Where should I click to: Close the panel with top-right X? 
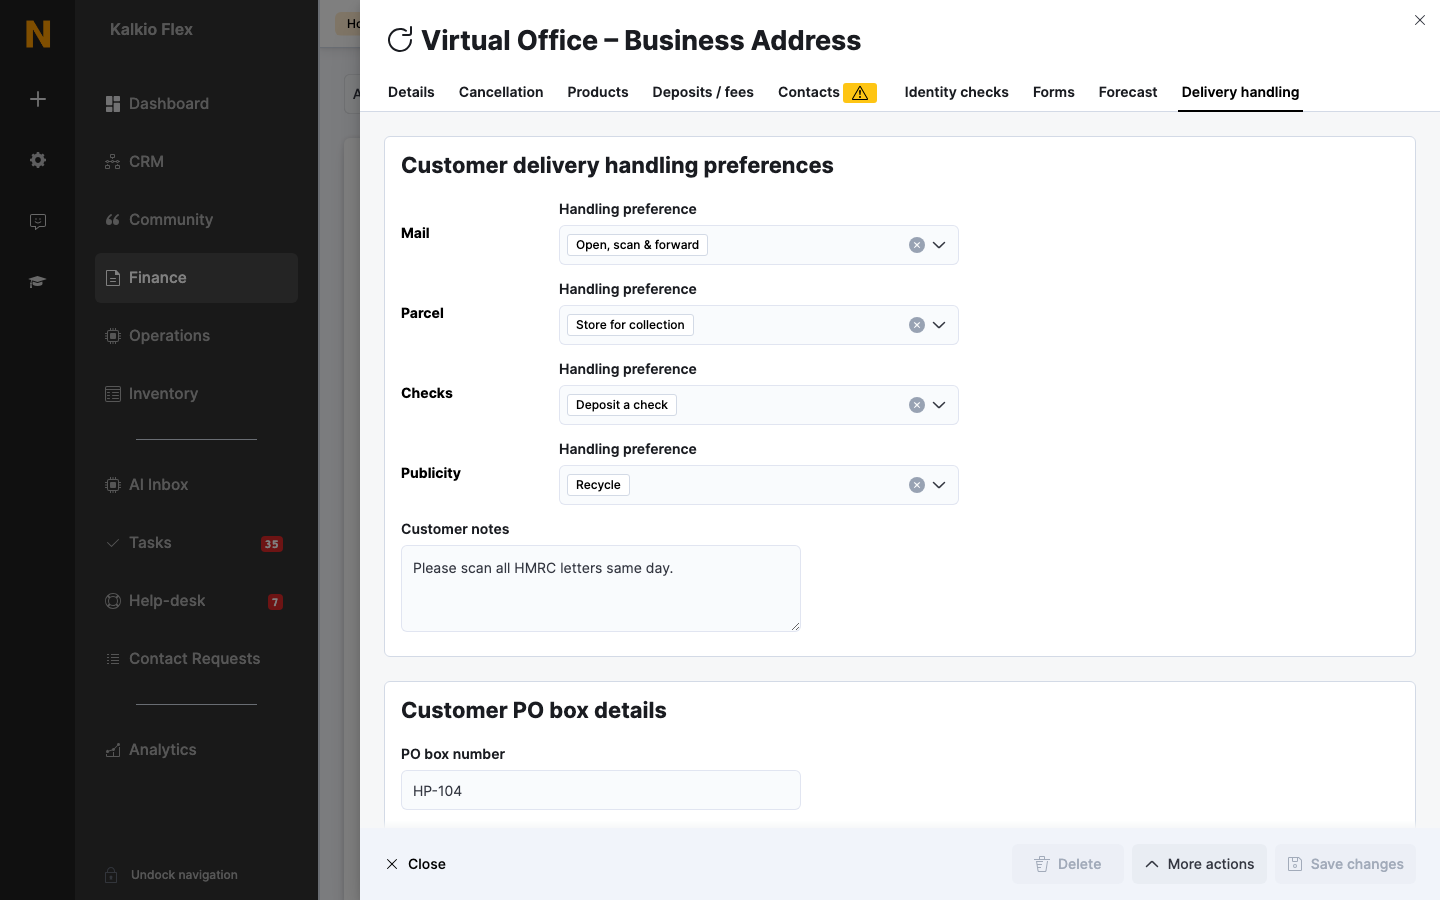coord(1420,20)
